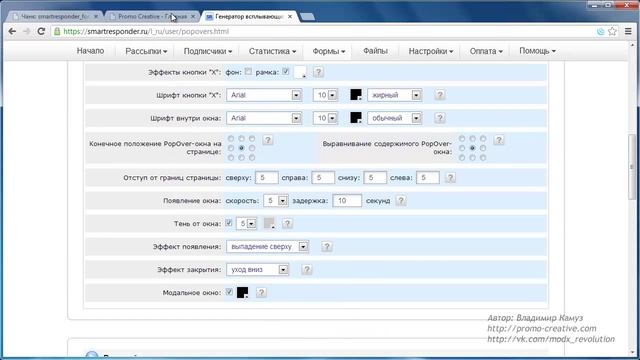This screenshot has width=640, height=360.
Task: Click the 'справа' margin input field
Action: coord(323,178)
